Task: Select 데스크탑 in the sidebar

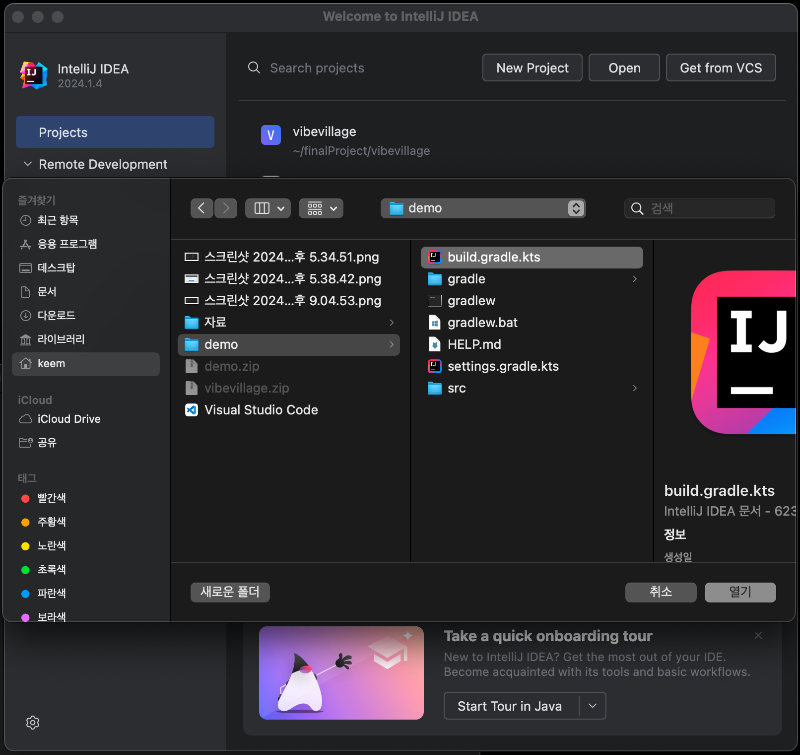Action: [x=86, y=268]
